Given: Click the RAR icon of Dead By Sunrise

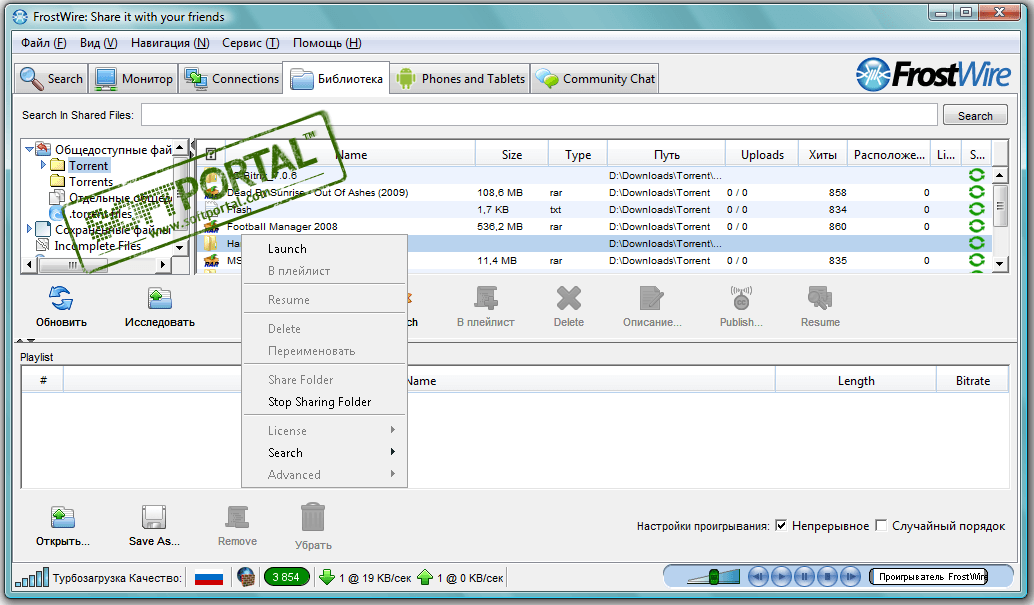Looking at the screenshot, I should [x=212, y=193].
